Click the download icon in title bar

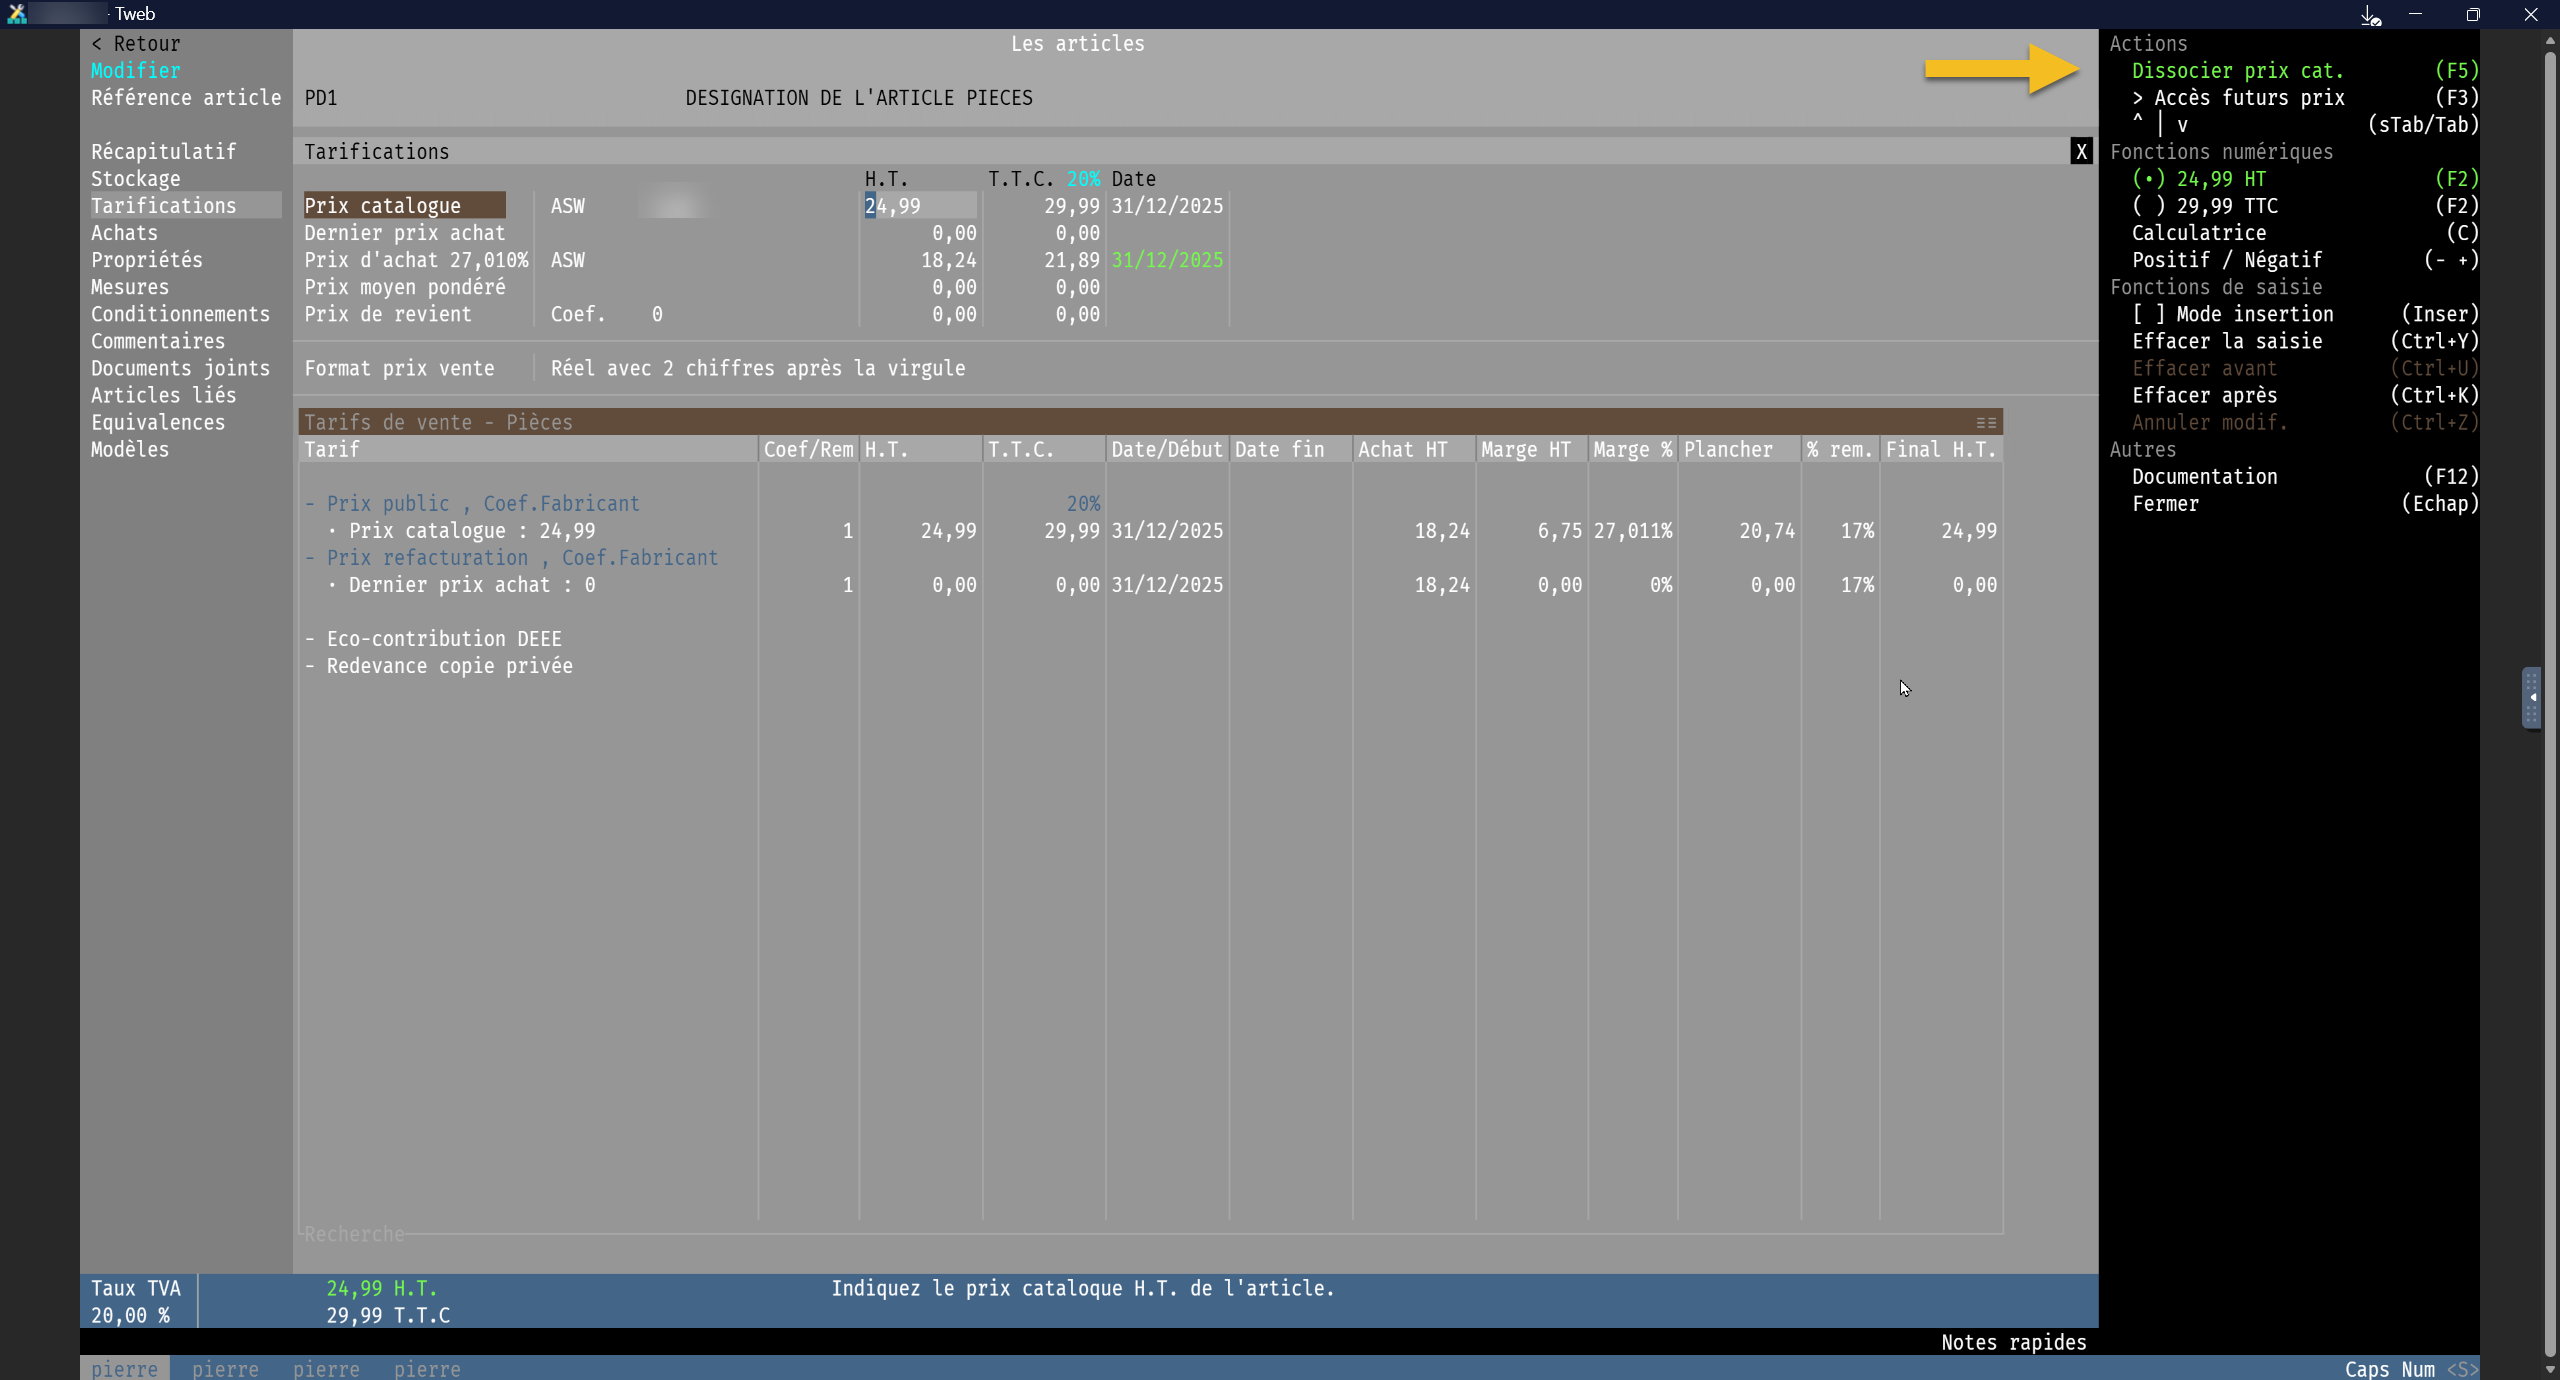[x=2370, y=15]
